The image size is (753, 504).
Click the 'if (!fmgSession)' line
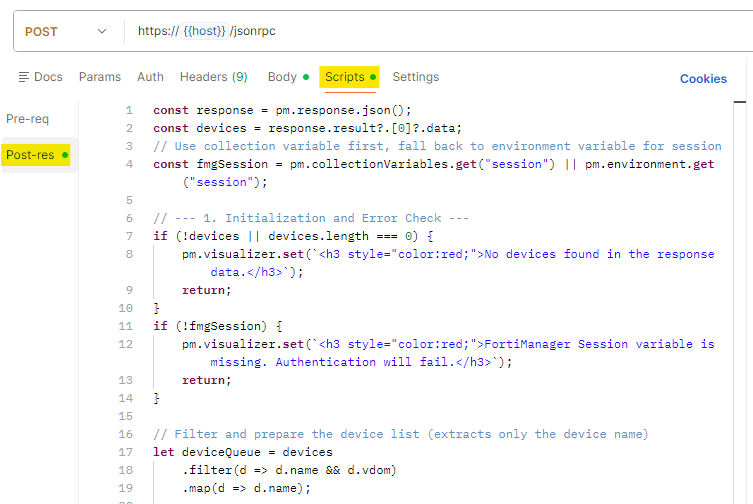tap(218, 326)
